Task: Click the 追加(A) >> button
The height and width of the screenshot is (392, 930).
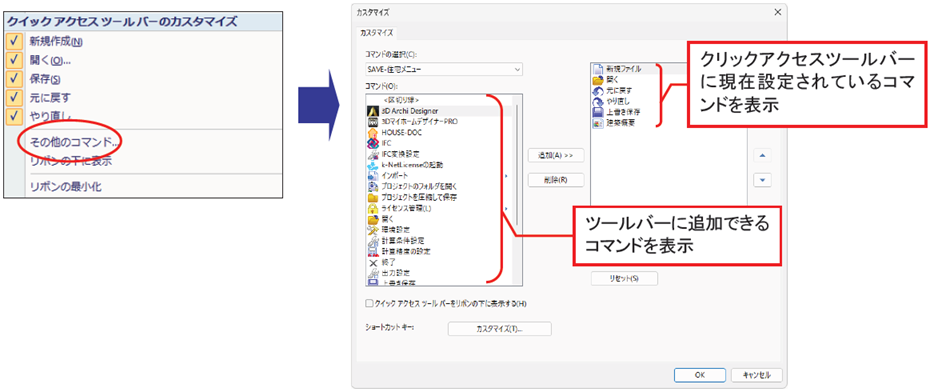Action: (x=556, y=155)
